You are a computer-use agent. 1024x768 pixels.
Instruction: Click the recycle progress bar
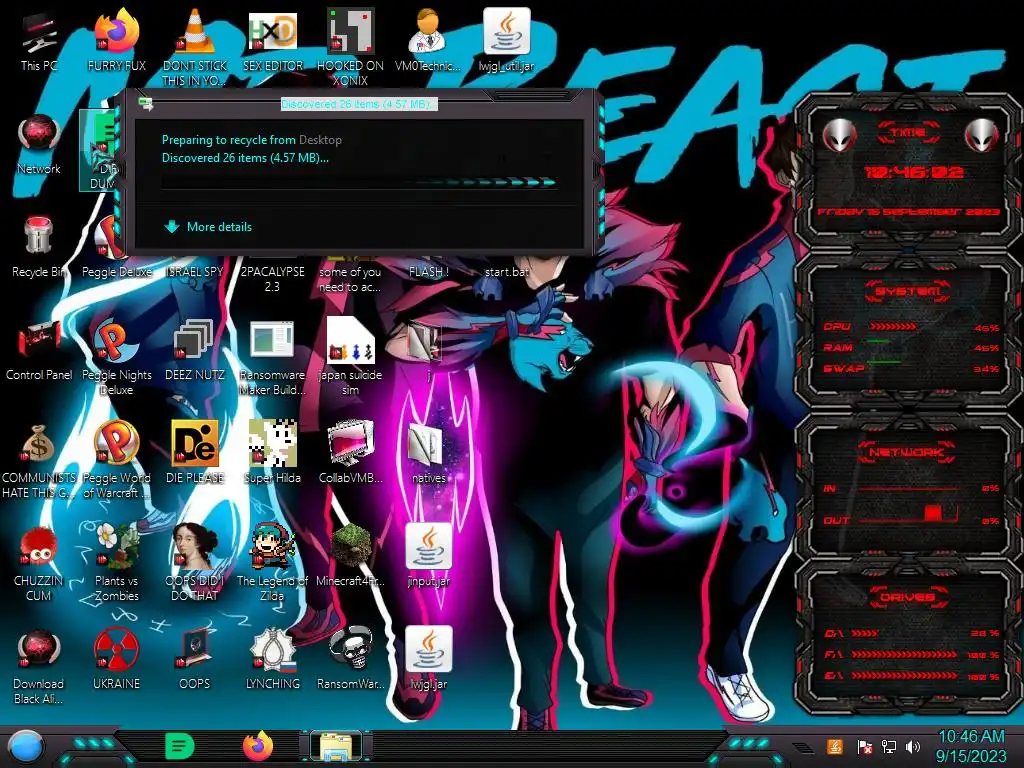pyautogui.click(x=359, y=183)
